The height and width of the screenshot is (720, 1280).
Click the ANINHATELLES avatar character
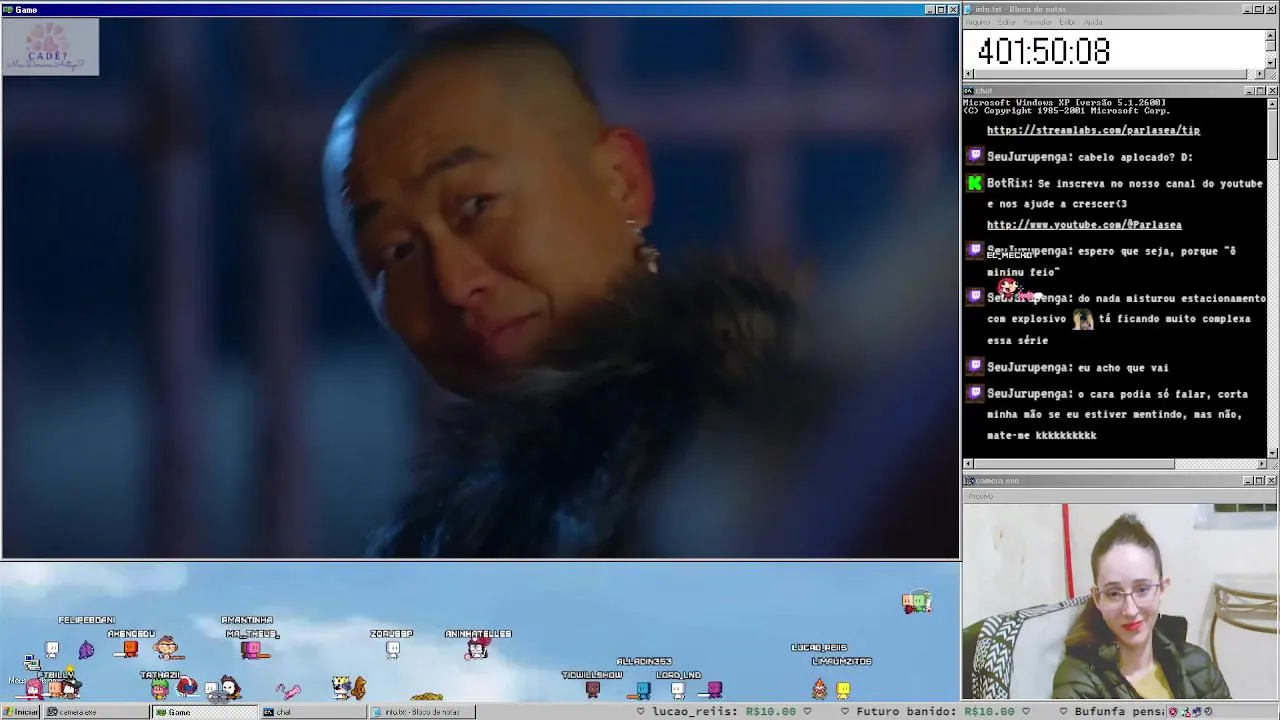[x=478, y=649]
